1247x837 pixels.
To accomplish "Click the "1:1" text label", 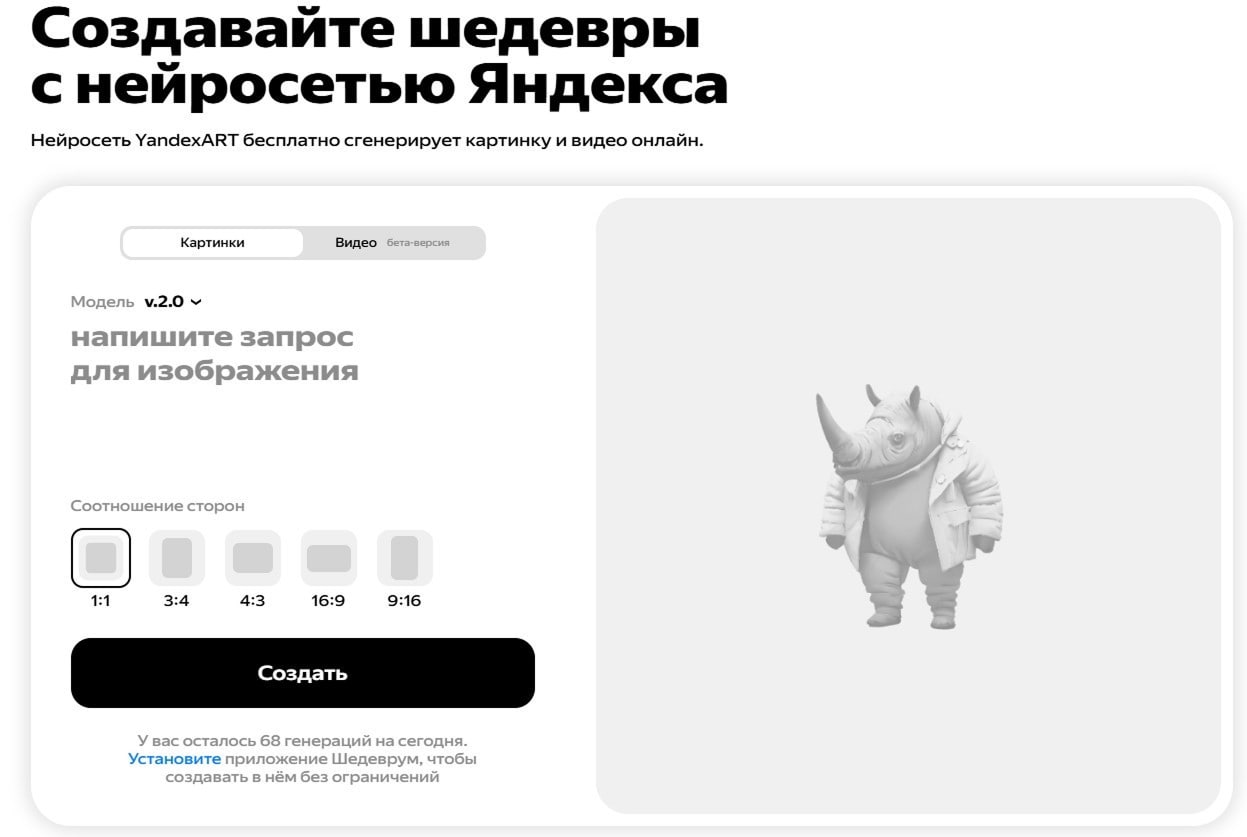I will click(101, 601).
